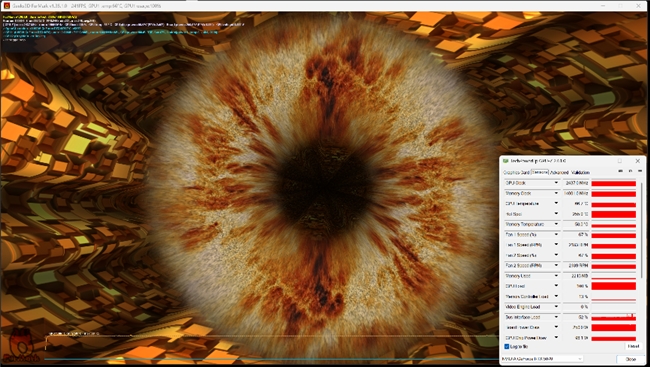650x367 pixels.
Task: Switch to the Graphics Card tab
Action: 516,173
